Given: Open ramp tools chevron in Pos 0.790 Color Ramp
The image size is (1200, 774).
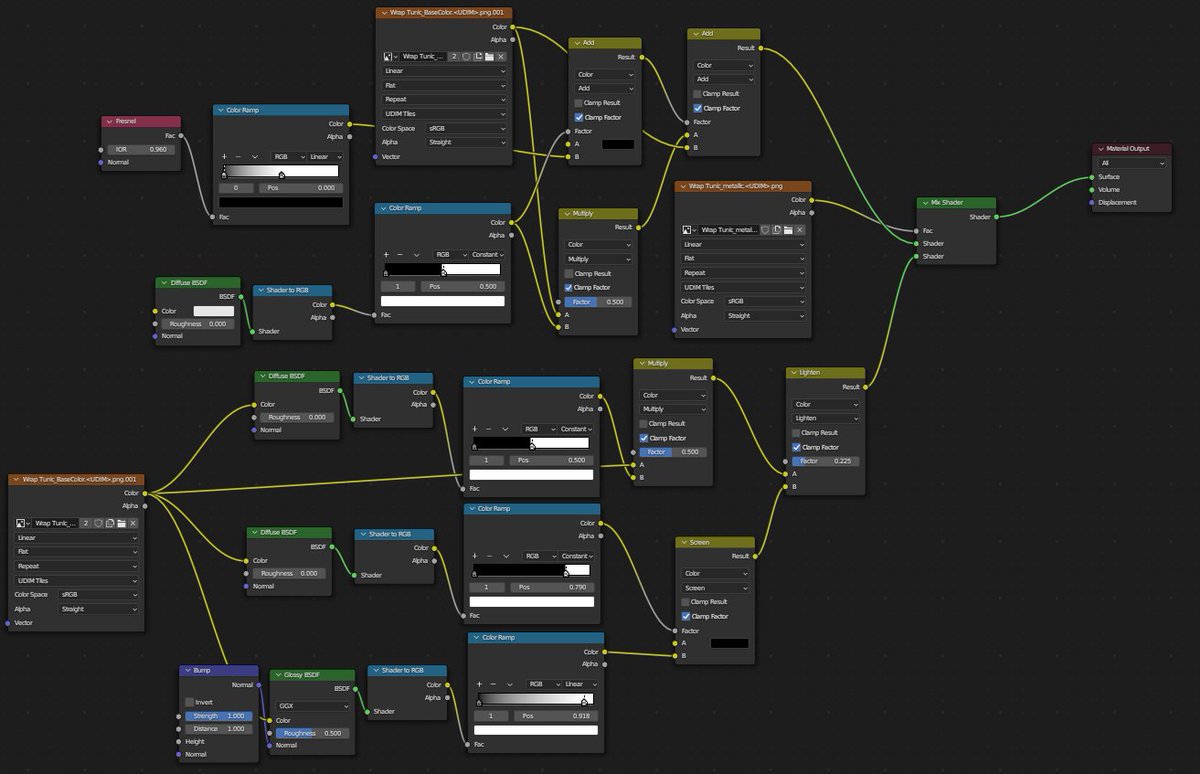Looking at the screenshot, I should pos(506,556).
